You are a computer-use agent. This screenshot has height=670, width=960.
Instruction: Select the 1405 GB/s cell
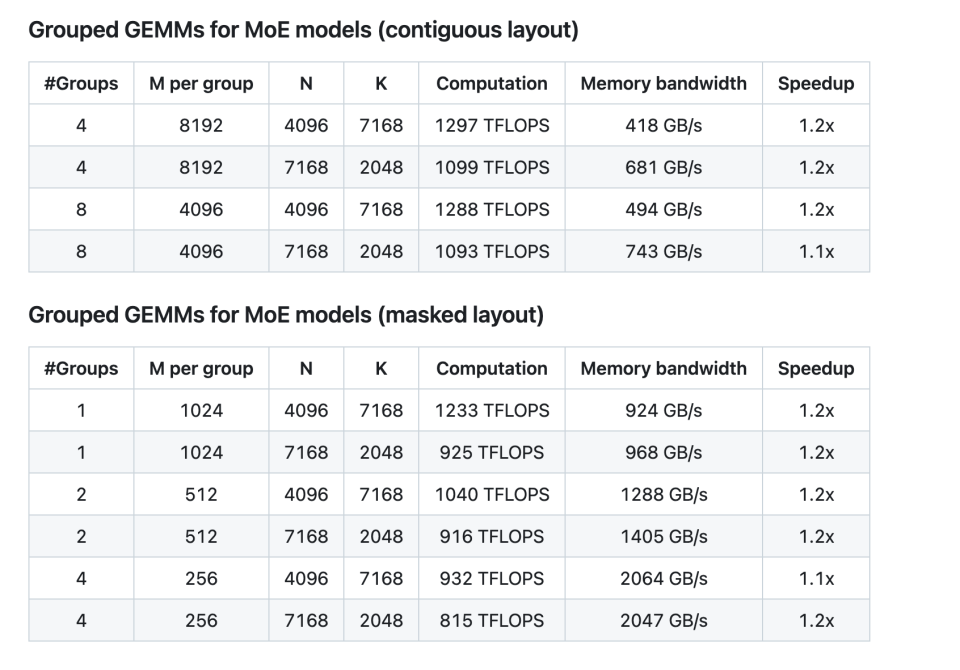tap(663, 536)
